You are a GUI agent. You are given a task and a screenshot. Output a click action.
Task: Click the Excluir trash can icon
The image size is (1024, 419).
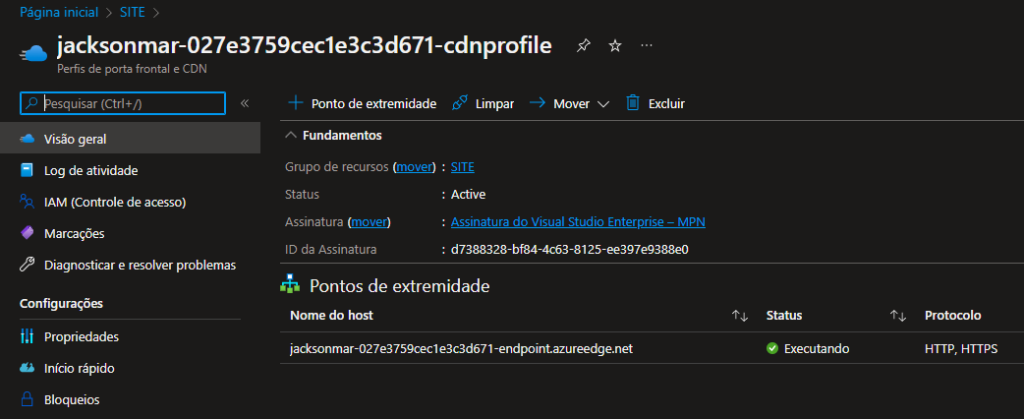[x=632, y=103]
